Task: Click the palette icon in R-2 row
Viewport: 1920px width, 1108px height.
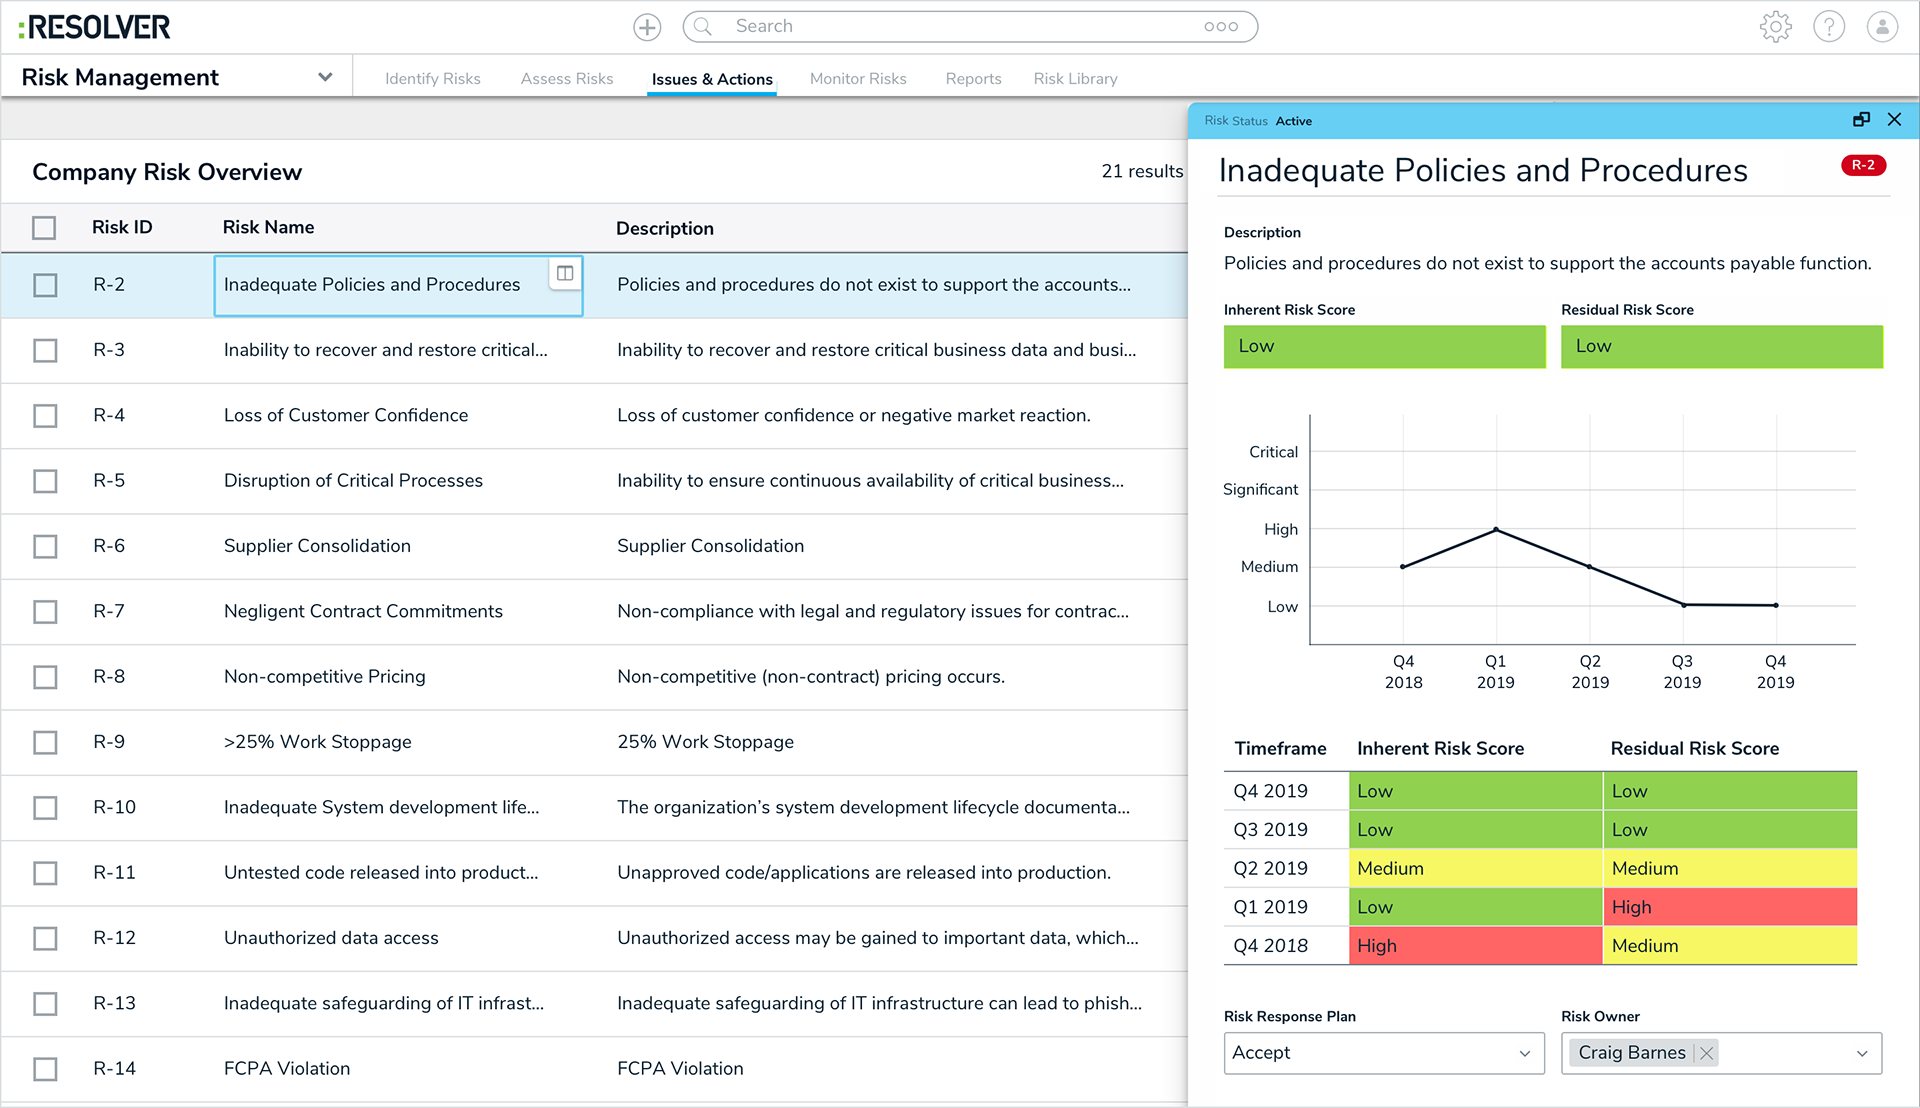Action: (x=565, y=273)
